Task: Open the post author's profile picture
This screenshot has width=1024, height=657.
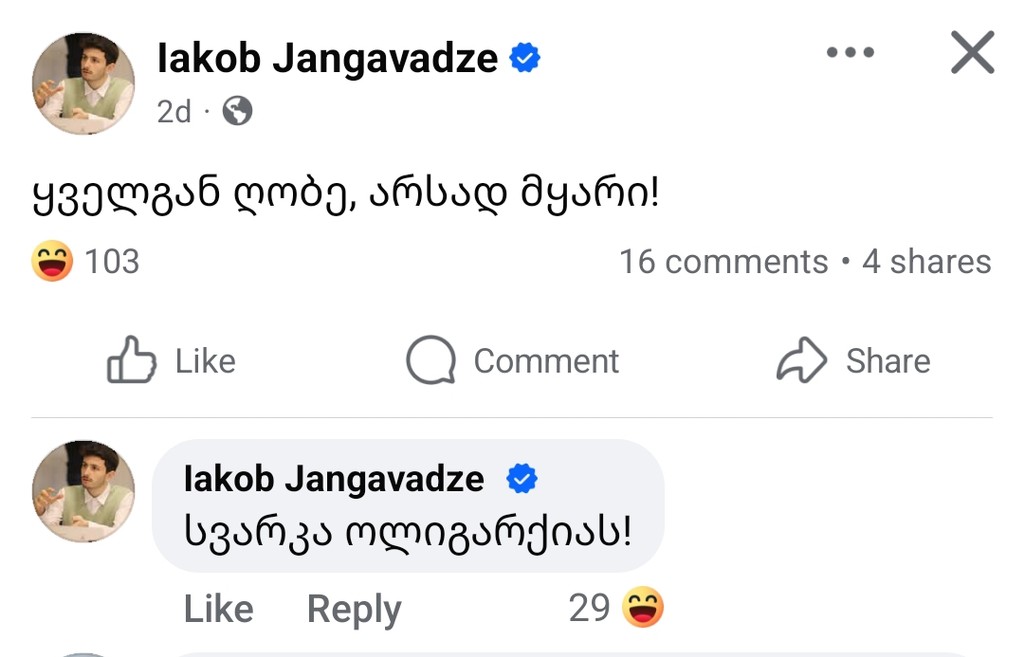Action: click(x=83, y=83)
